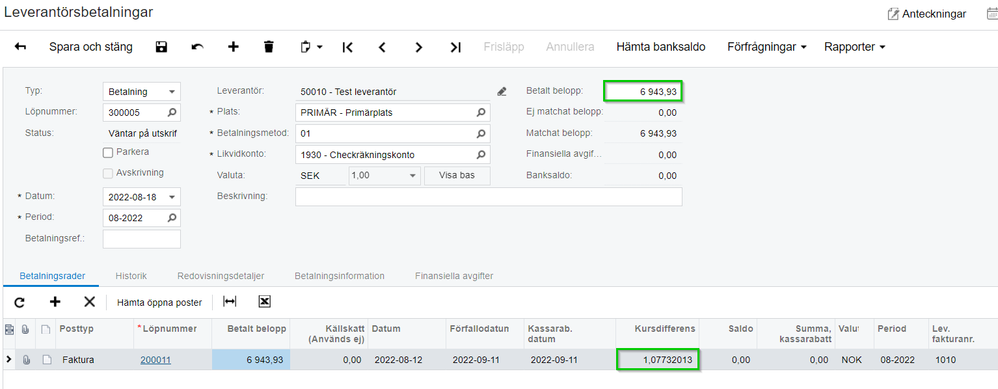Image resolution: width=998 pixels, height=389 pixels.
Task: Go to previous record
Action: pyautogui.click(x=382, y=47)
